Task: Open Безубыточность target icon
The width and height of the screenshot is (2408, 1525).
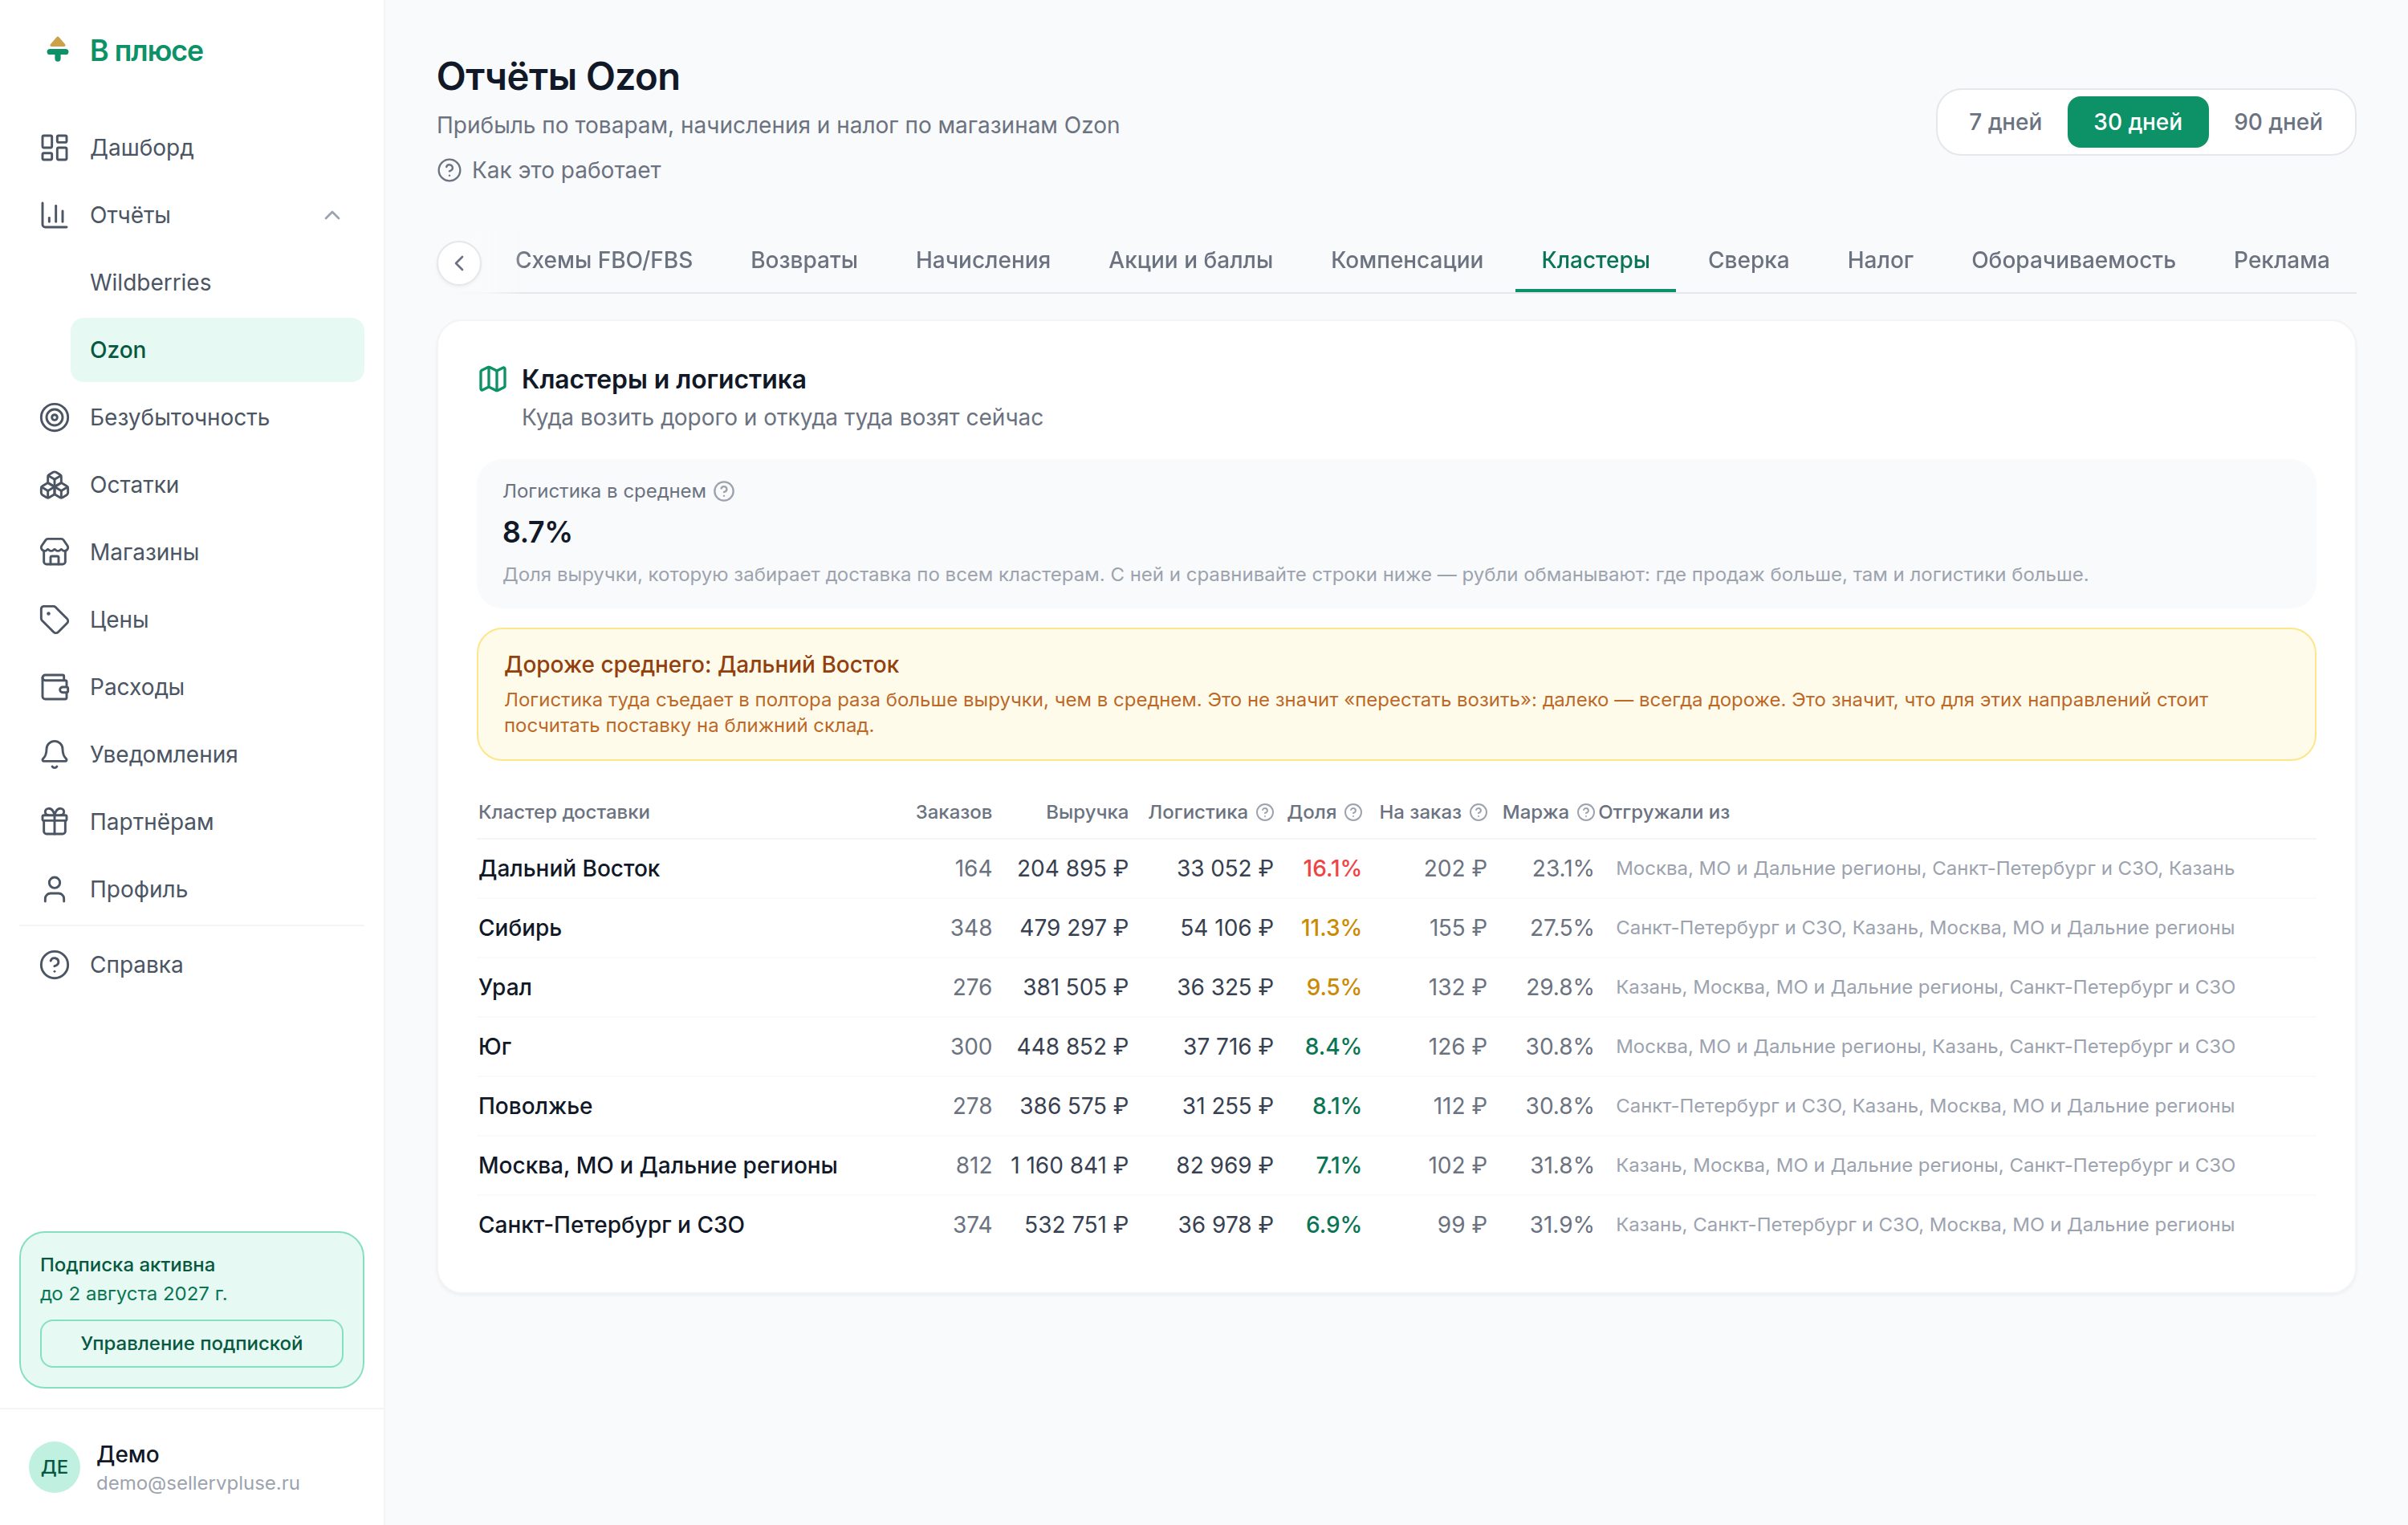Action: coord(54,417)
